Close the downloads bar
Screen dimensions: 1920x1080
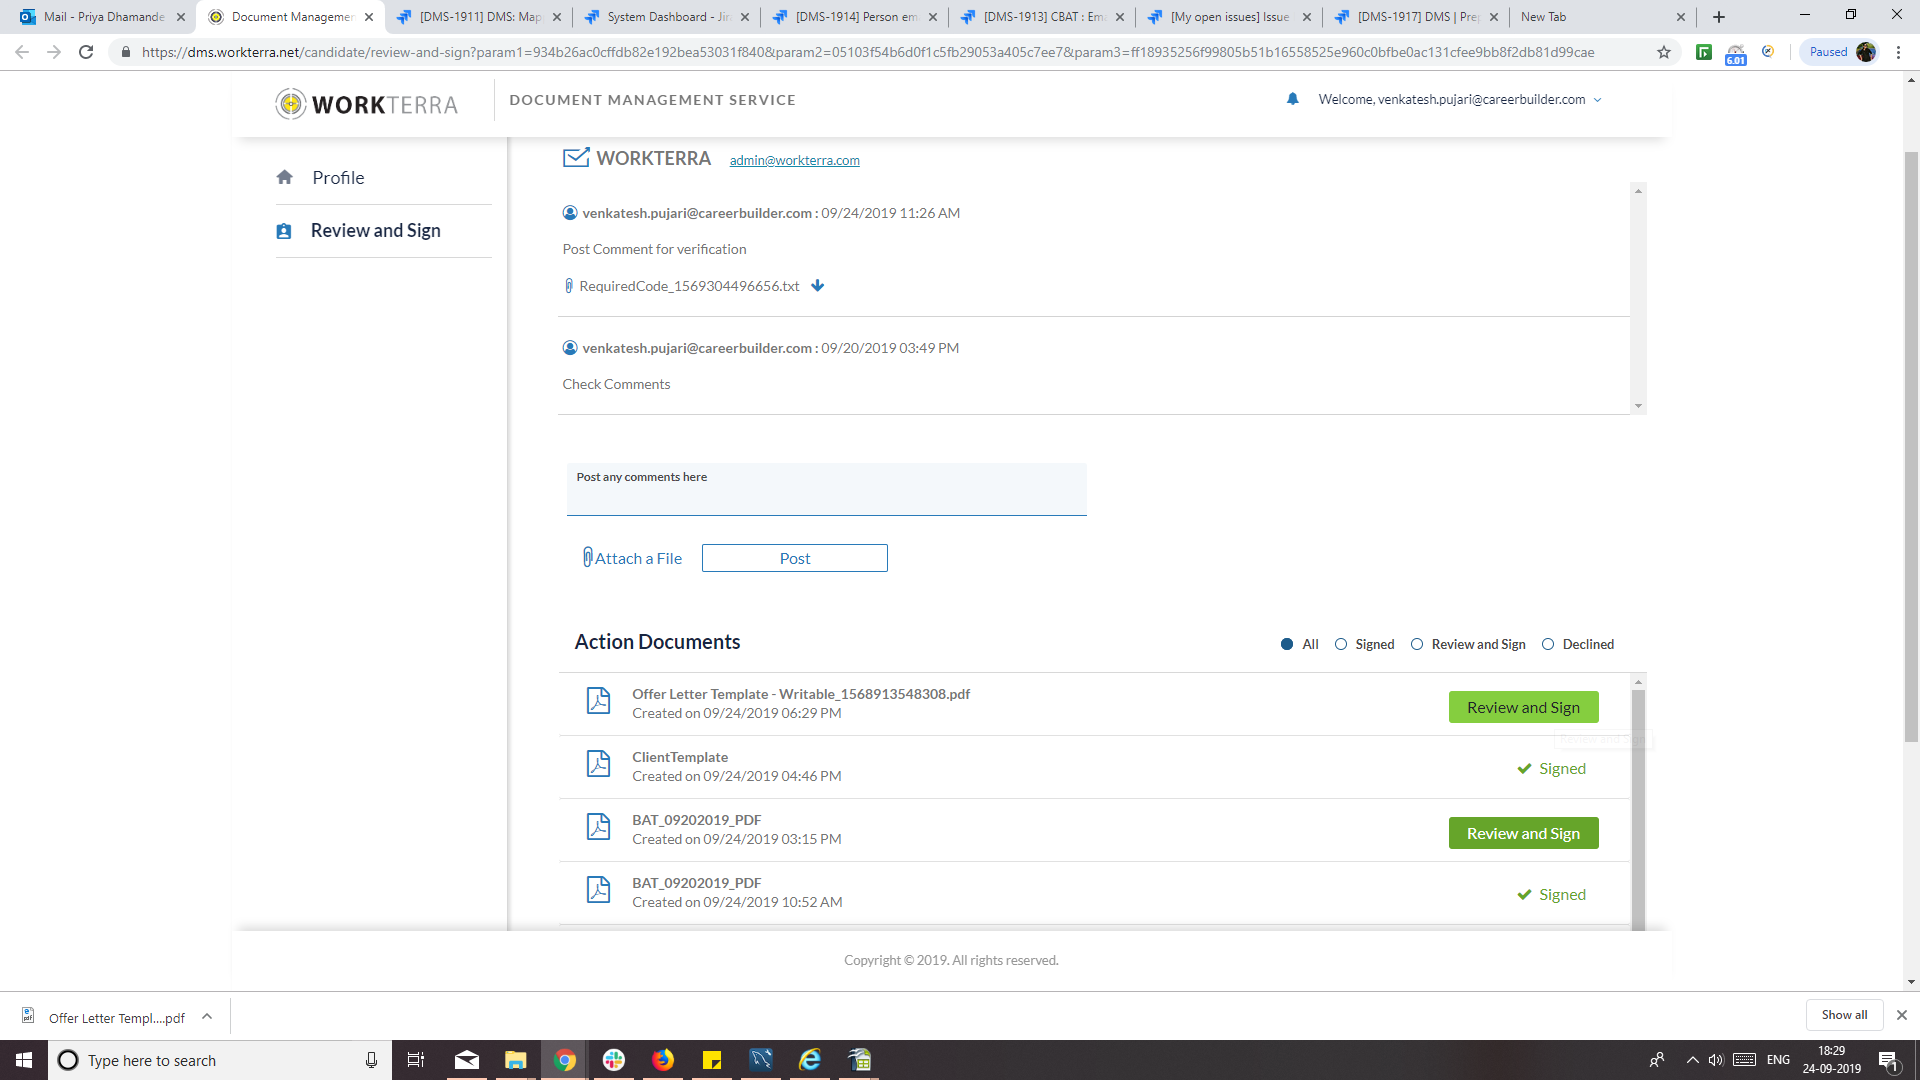coord(1902,1015)
